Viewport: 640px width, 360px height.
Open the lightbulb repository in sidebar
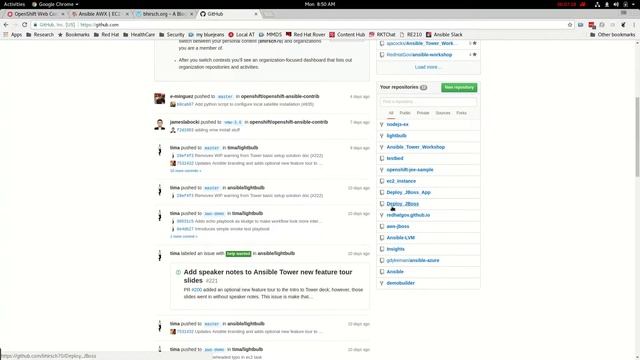coord(396,136)
